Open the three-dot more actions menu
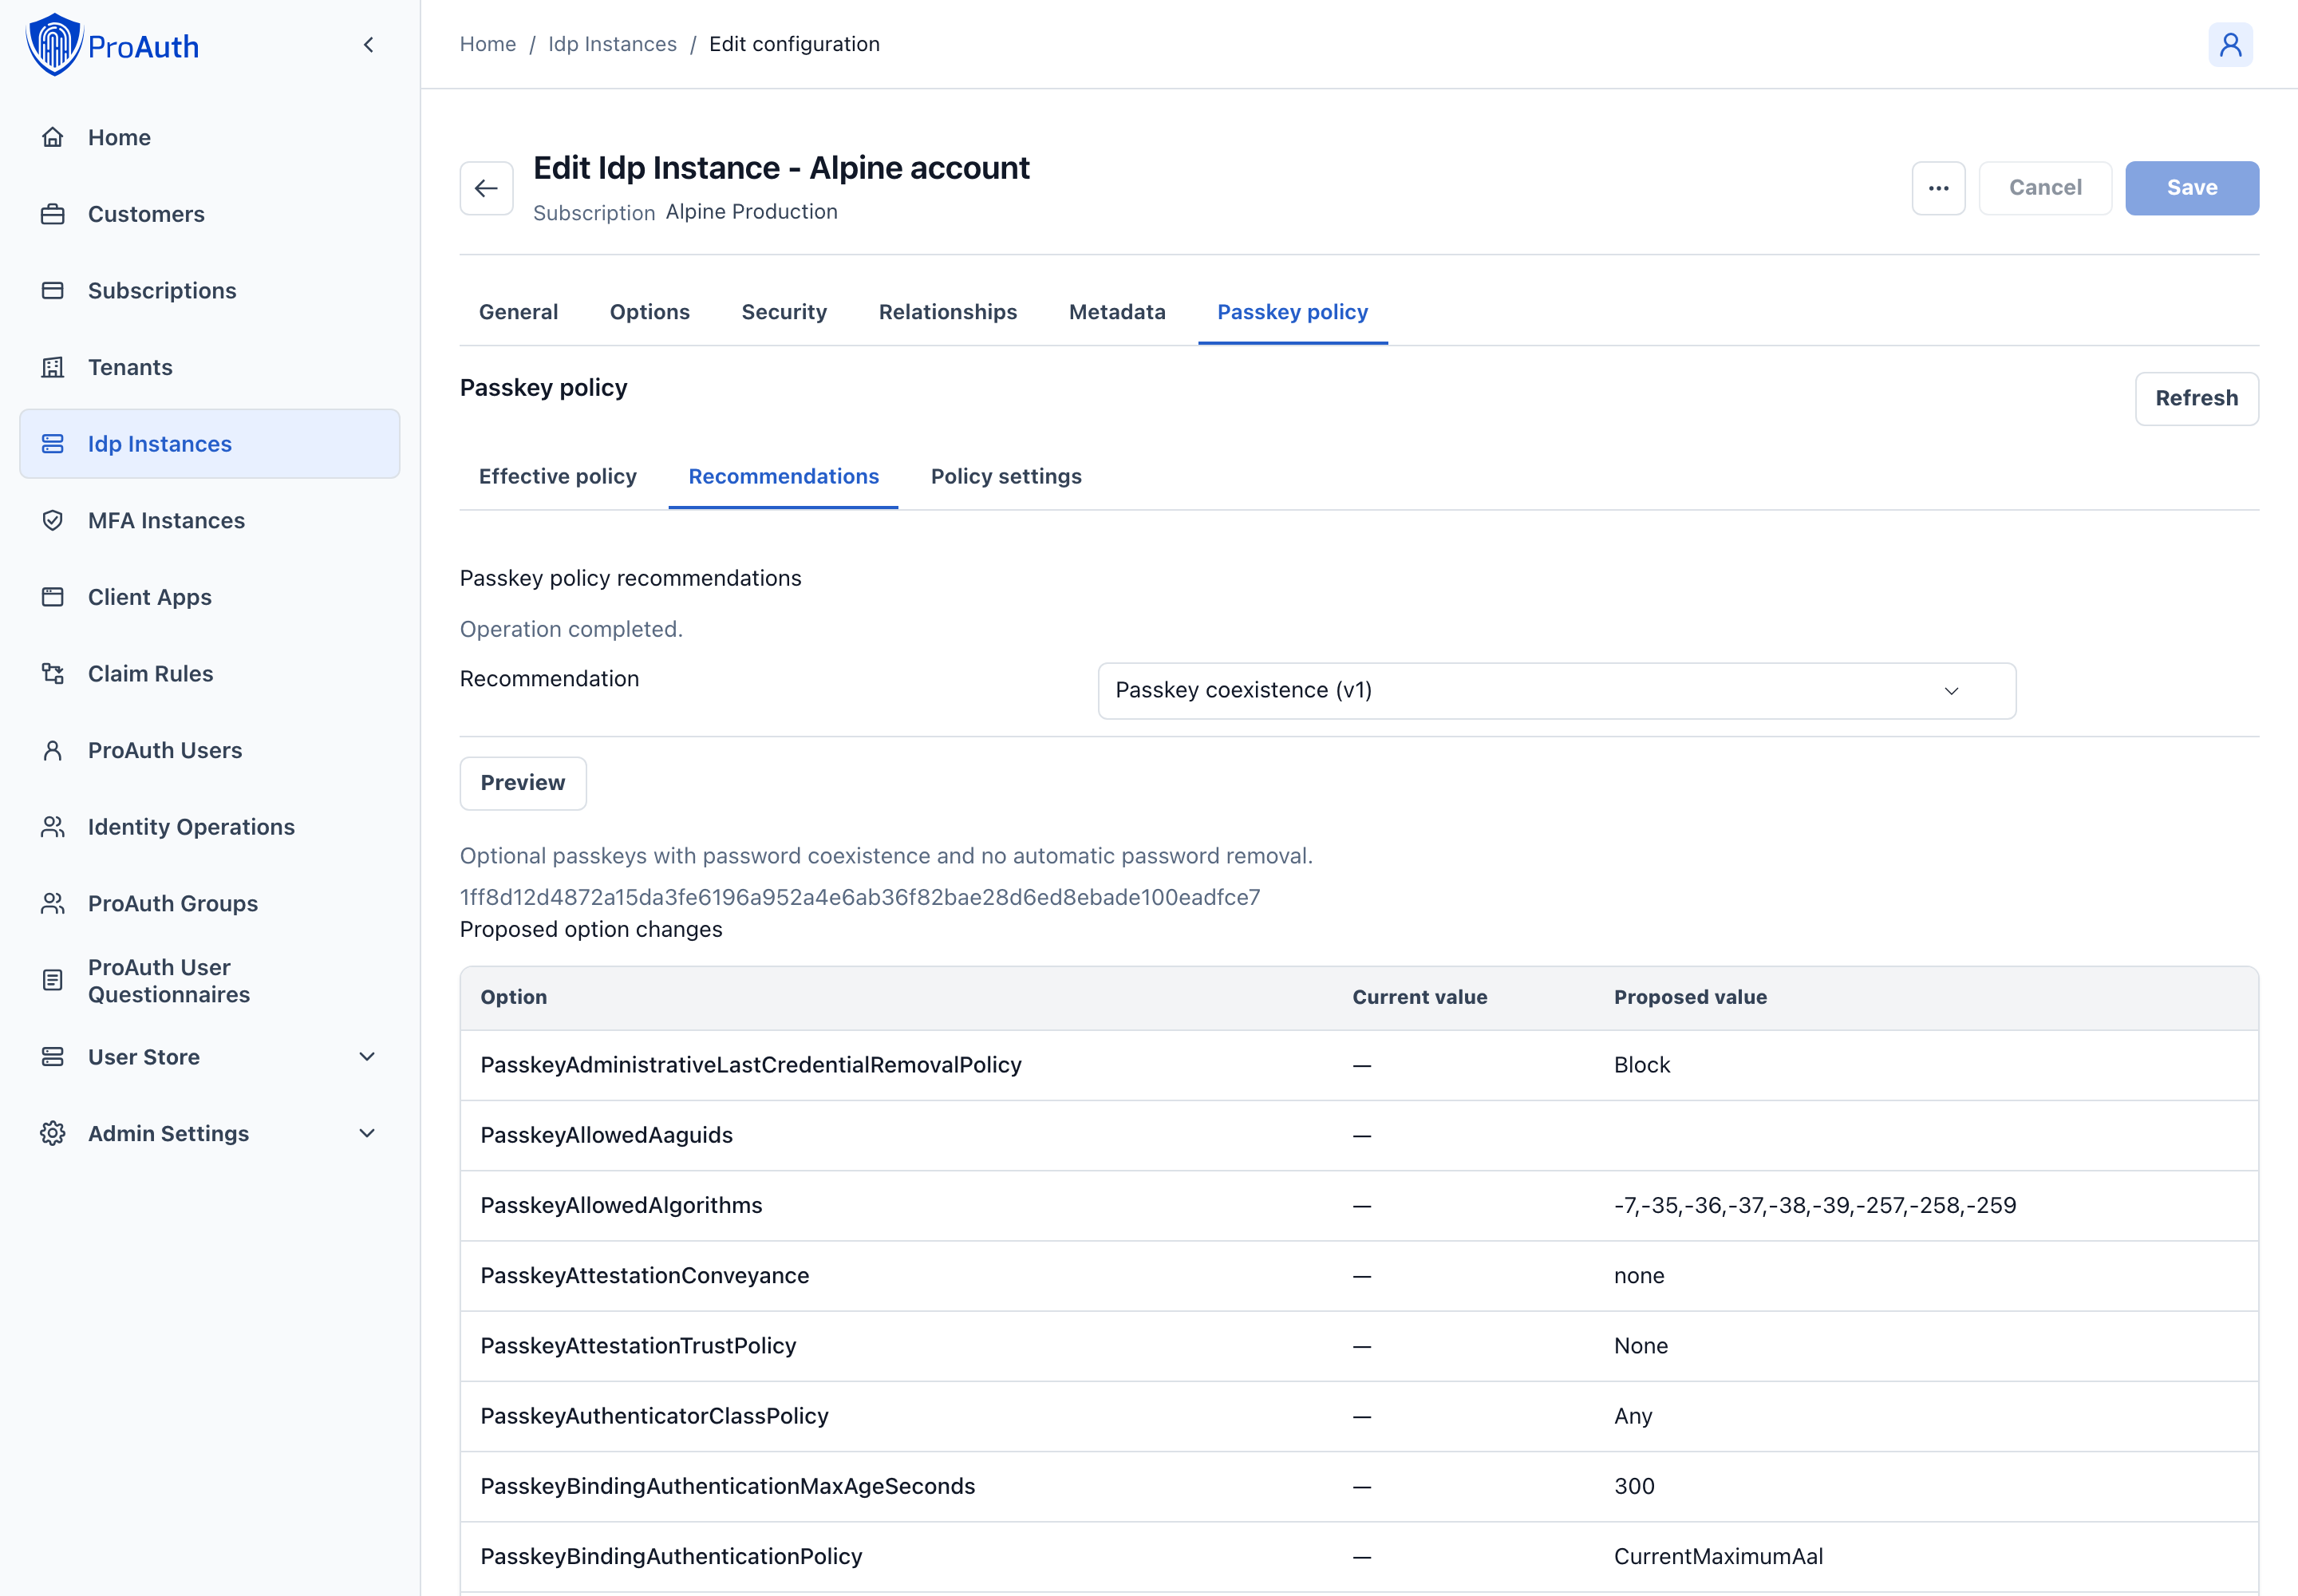Viewport: 2298px width, 1596px height. coord(1938,188)
